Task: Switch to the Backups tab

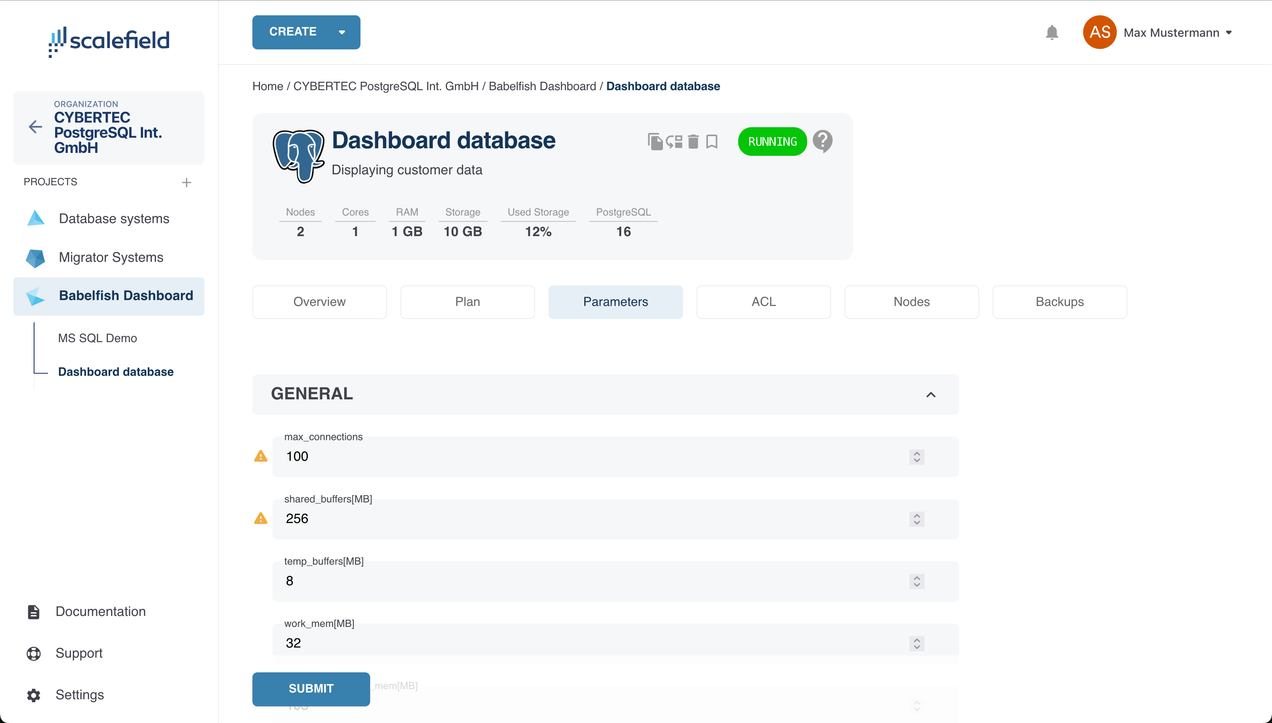Action: 1059,302
